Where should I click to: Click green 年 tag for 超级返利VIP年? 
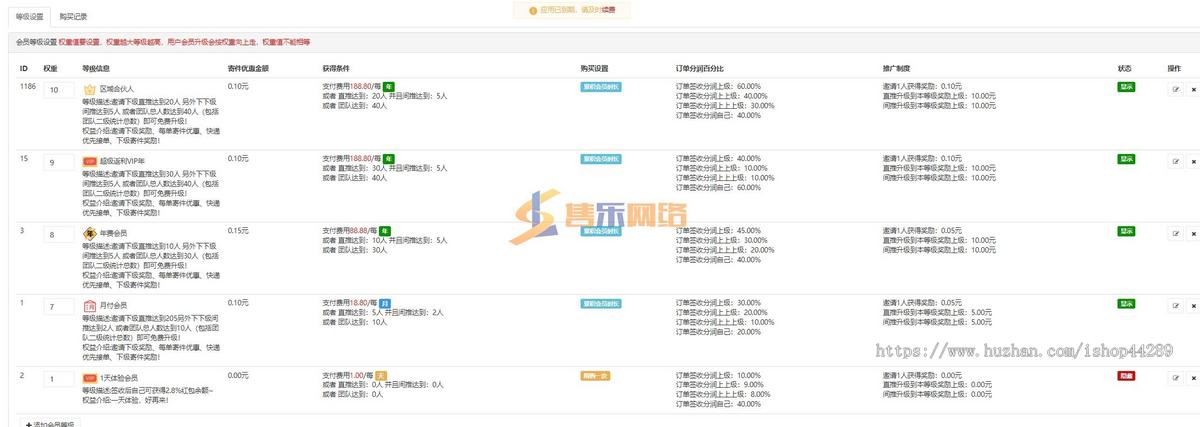[x=389, y=159]
